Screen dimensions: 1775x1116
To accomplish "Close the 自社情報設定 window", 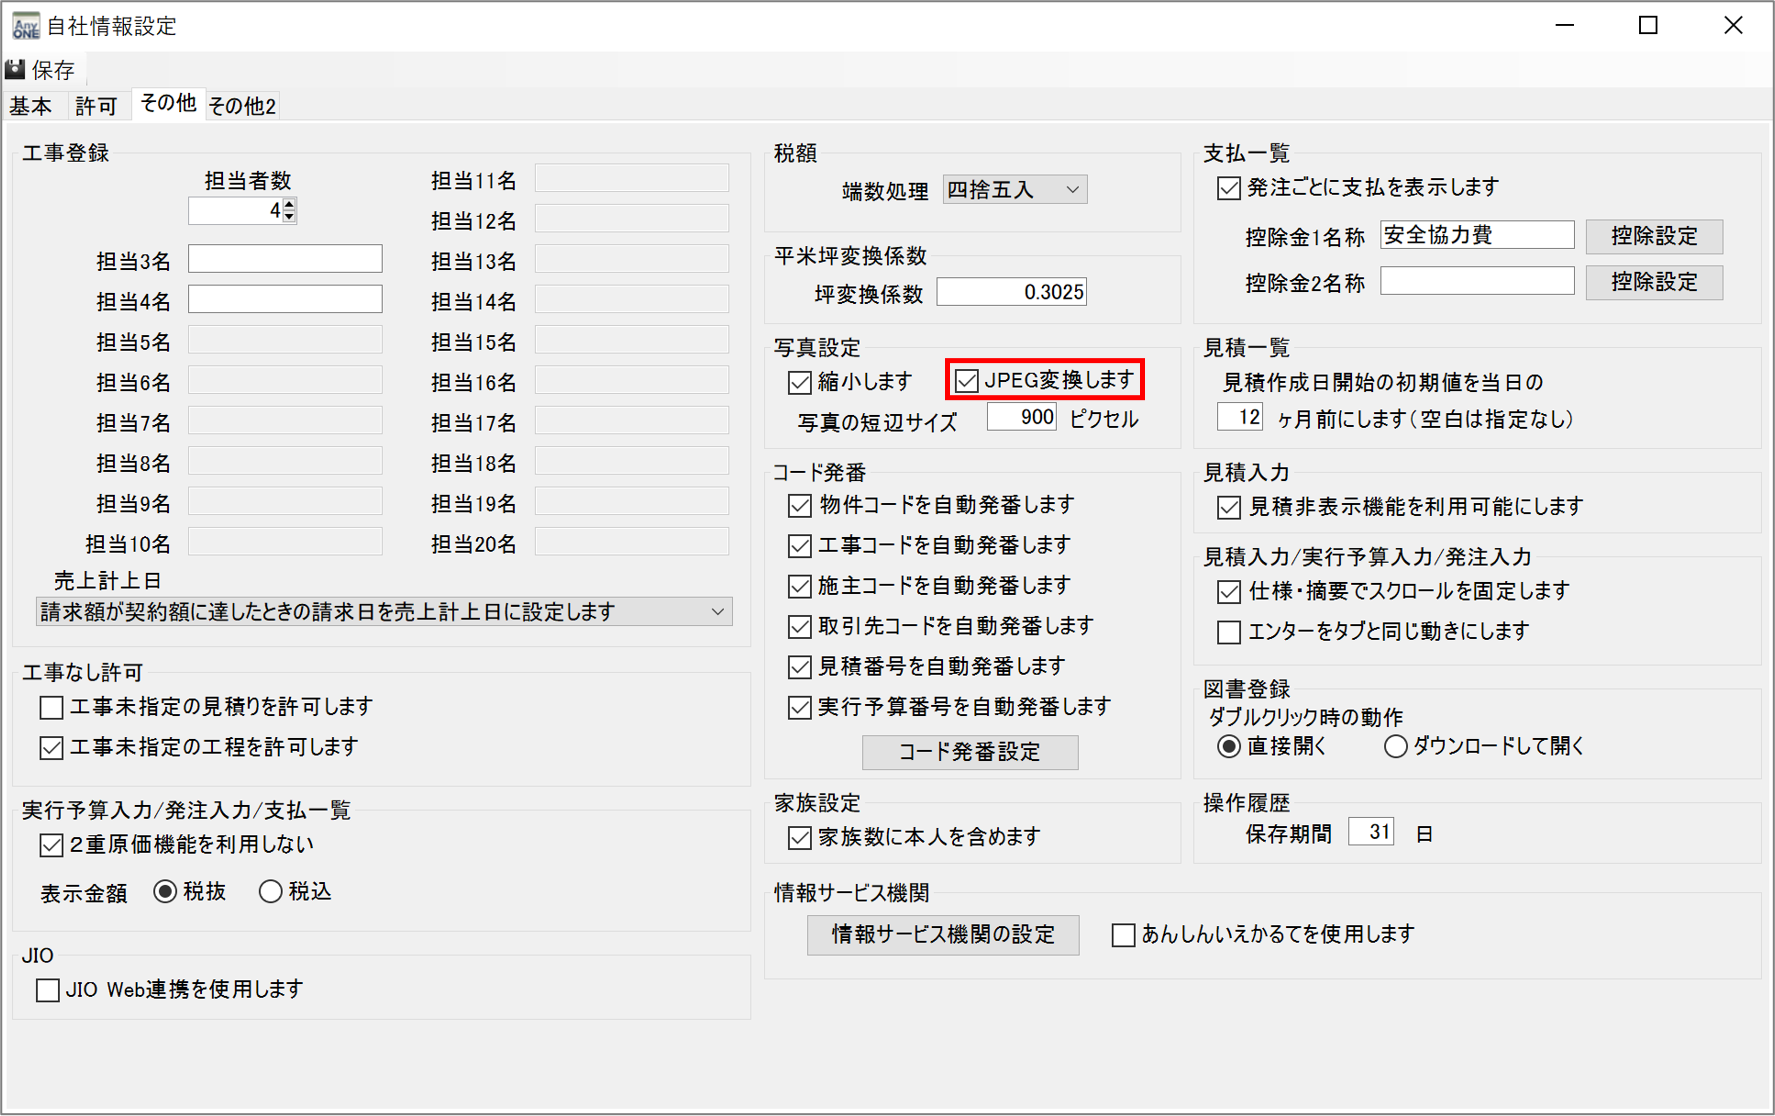I will 1733,26.
